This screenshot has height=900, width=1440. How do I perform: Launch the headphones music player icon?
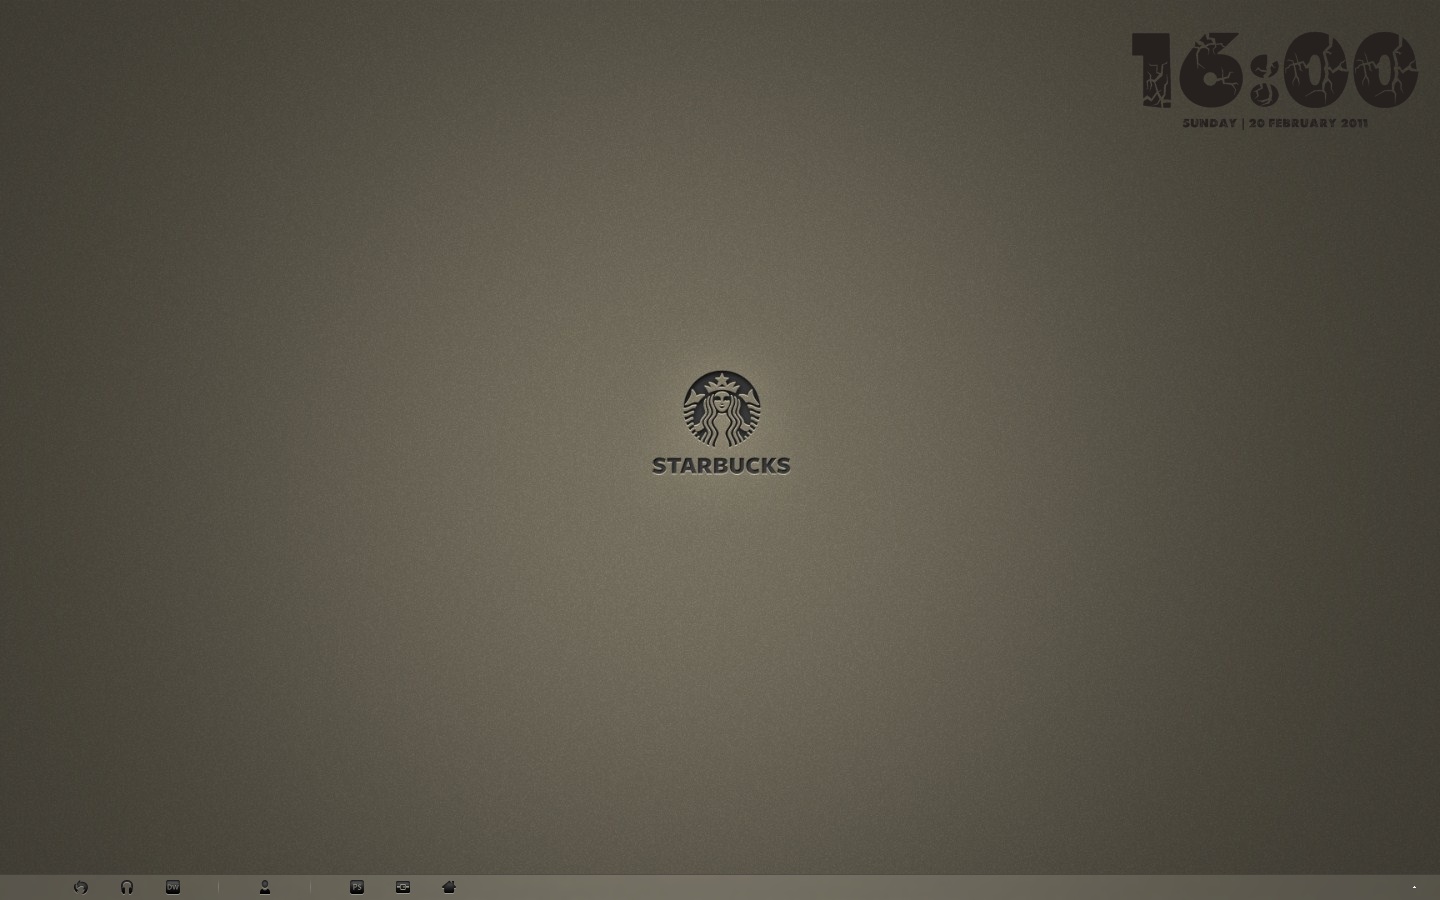[x=127, y=887]
